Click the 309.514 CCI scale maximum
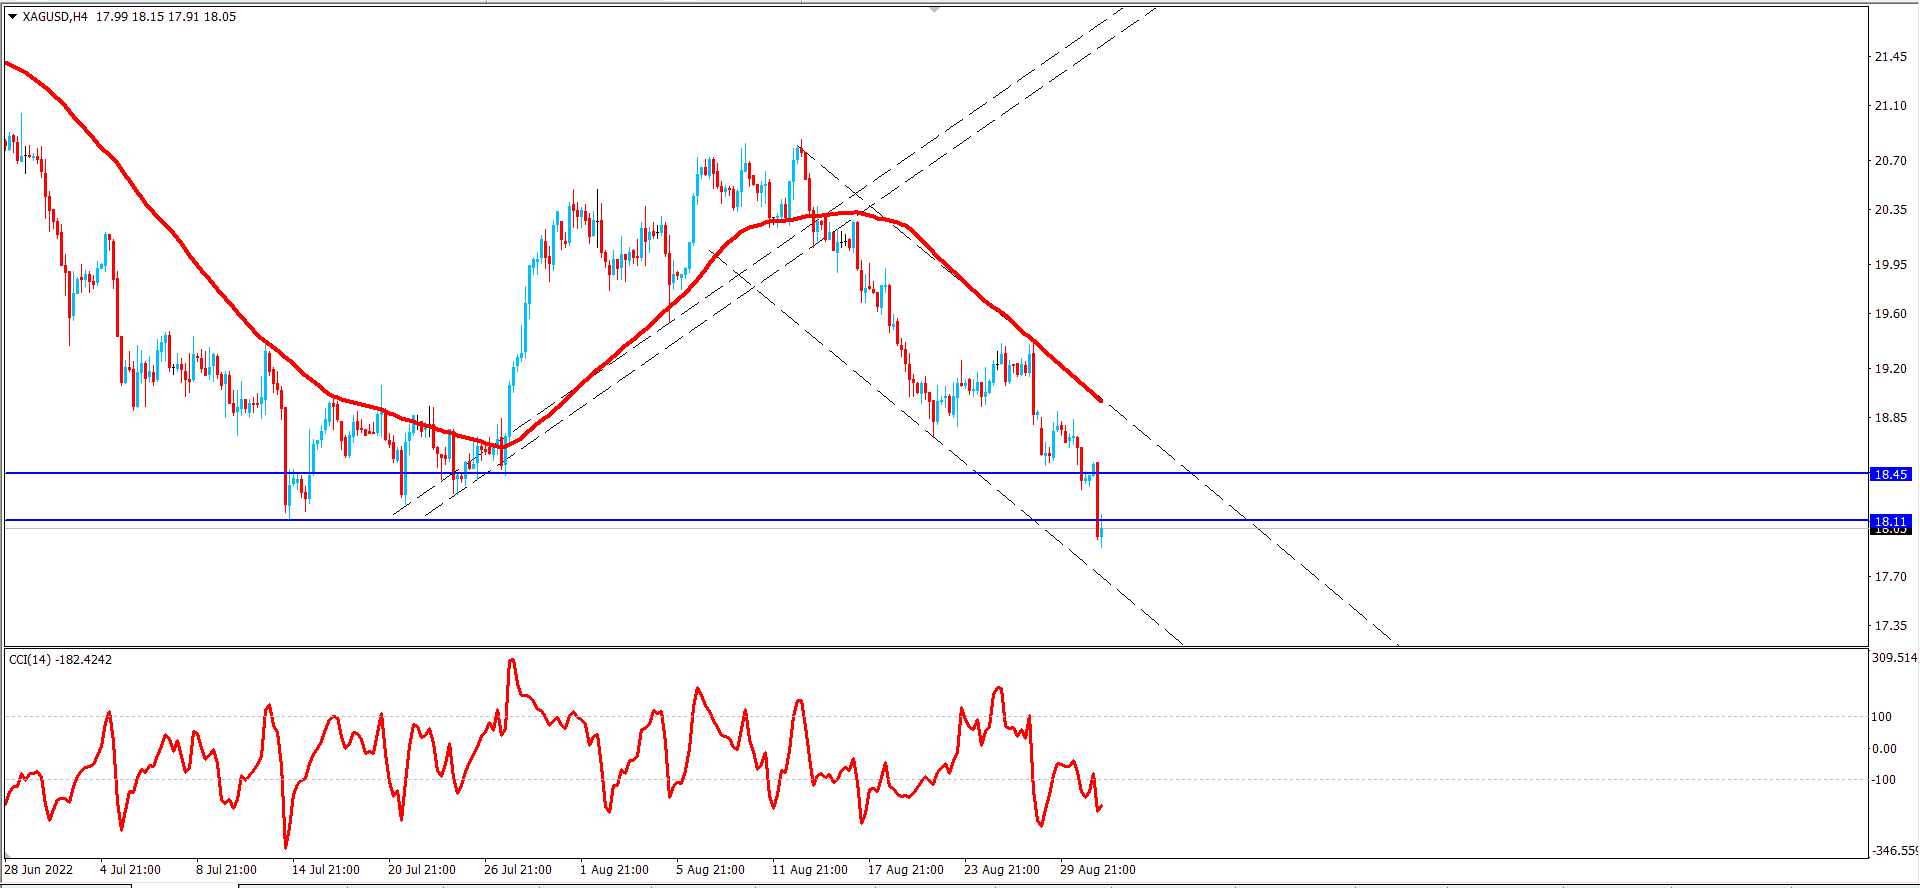 click(x=1894, y=658)
